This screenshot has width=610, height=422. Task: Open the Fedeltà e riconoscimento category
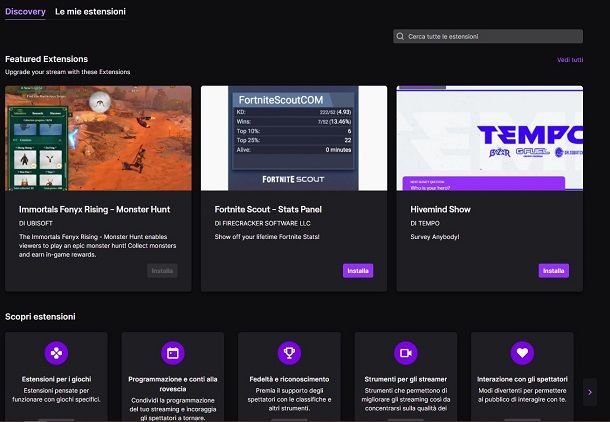[x=289, y=376]
